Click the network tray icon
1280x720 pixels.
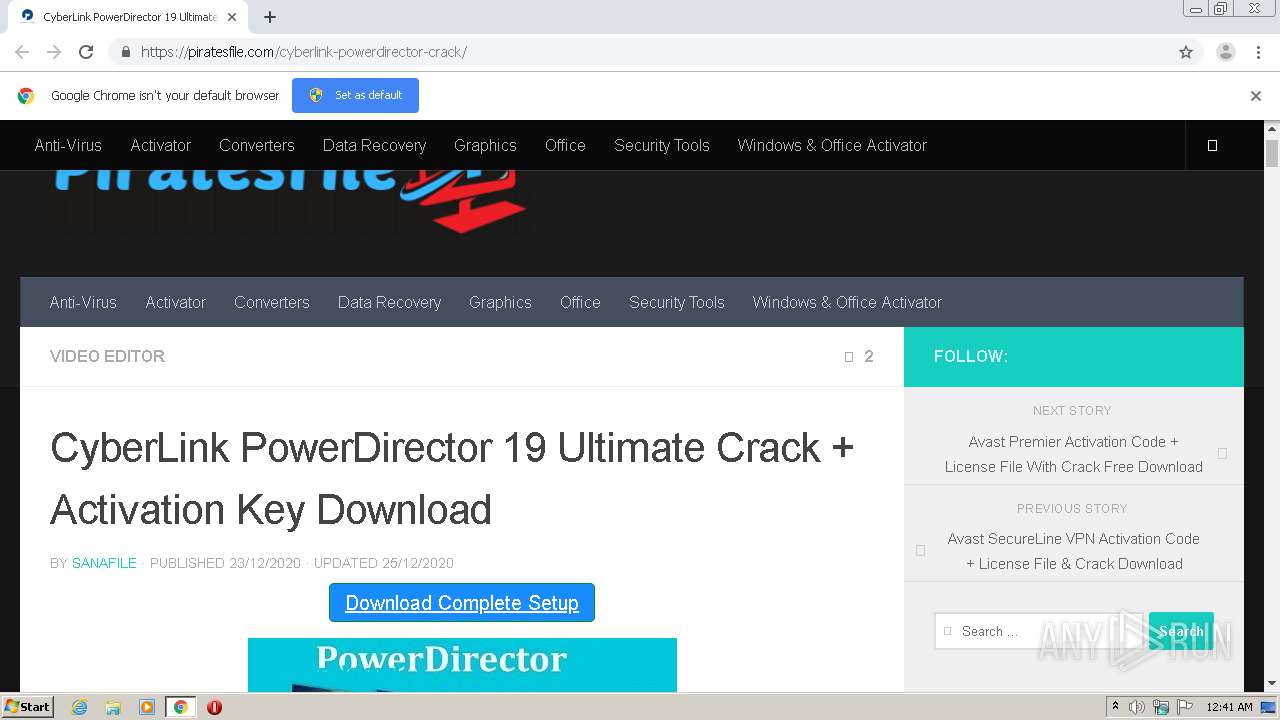1161,707
